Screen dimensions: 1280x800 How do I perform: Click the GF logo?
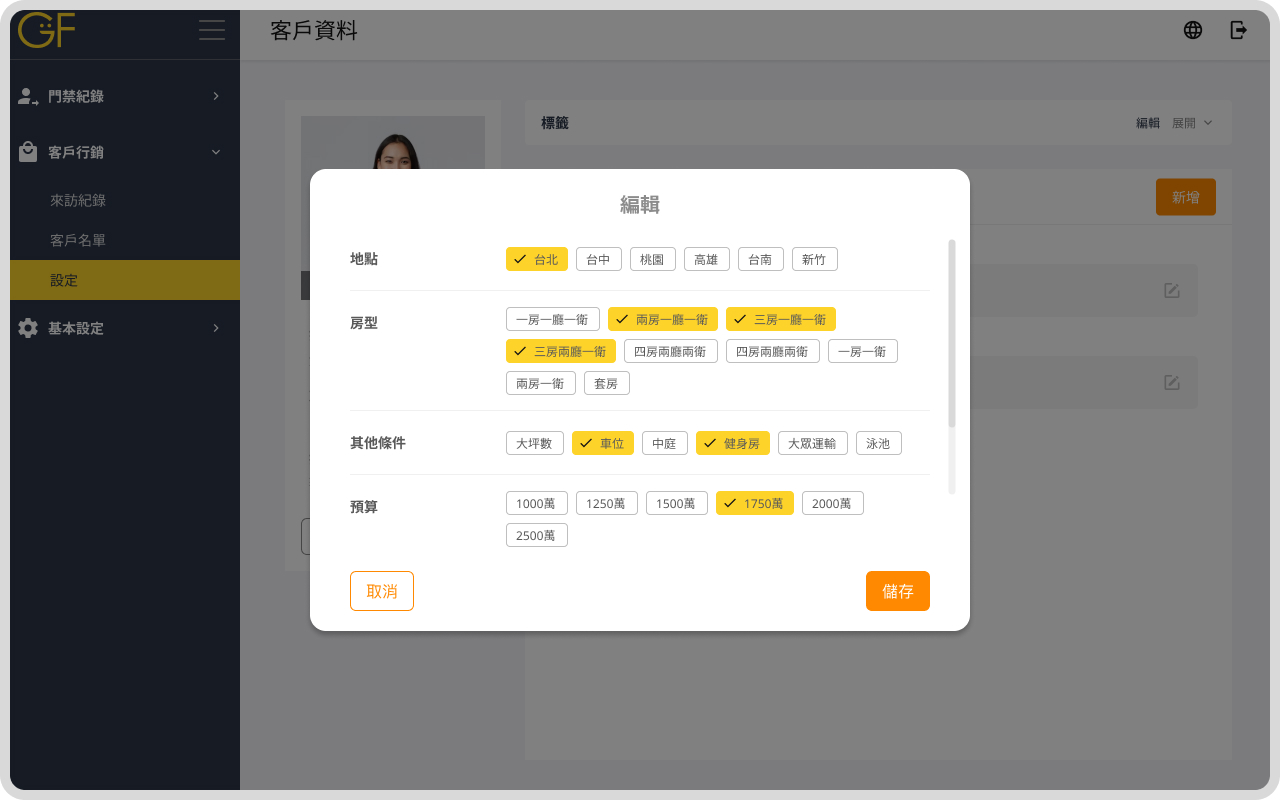tap(47, 30)
